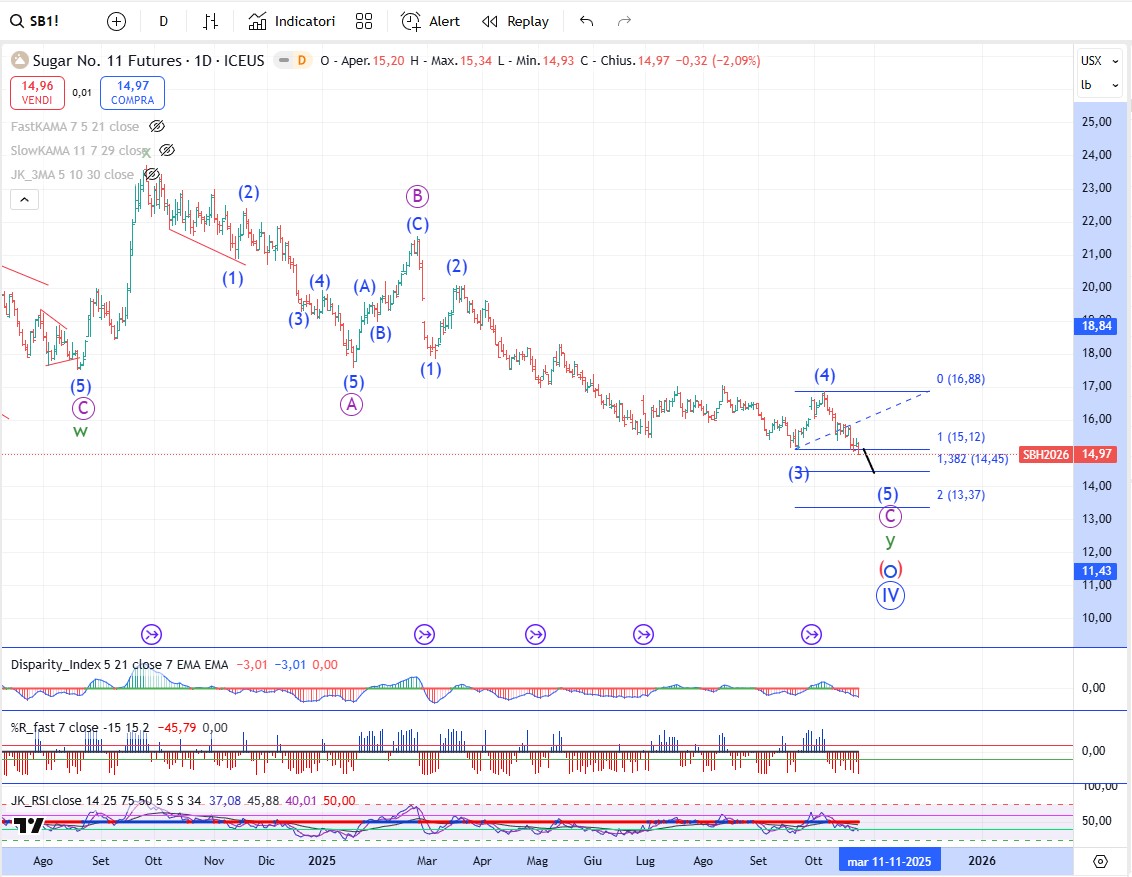Open the lb unit dropdown
Image resolution: width=1132 pixels, height=877 pixels.
tap(1100, 85)
